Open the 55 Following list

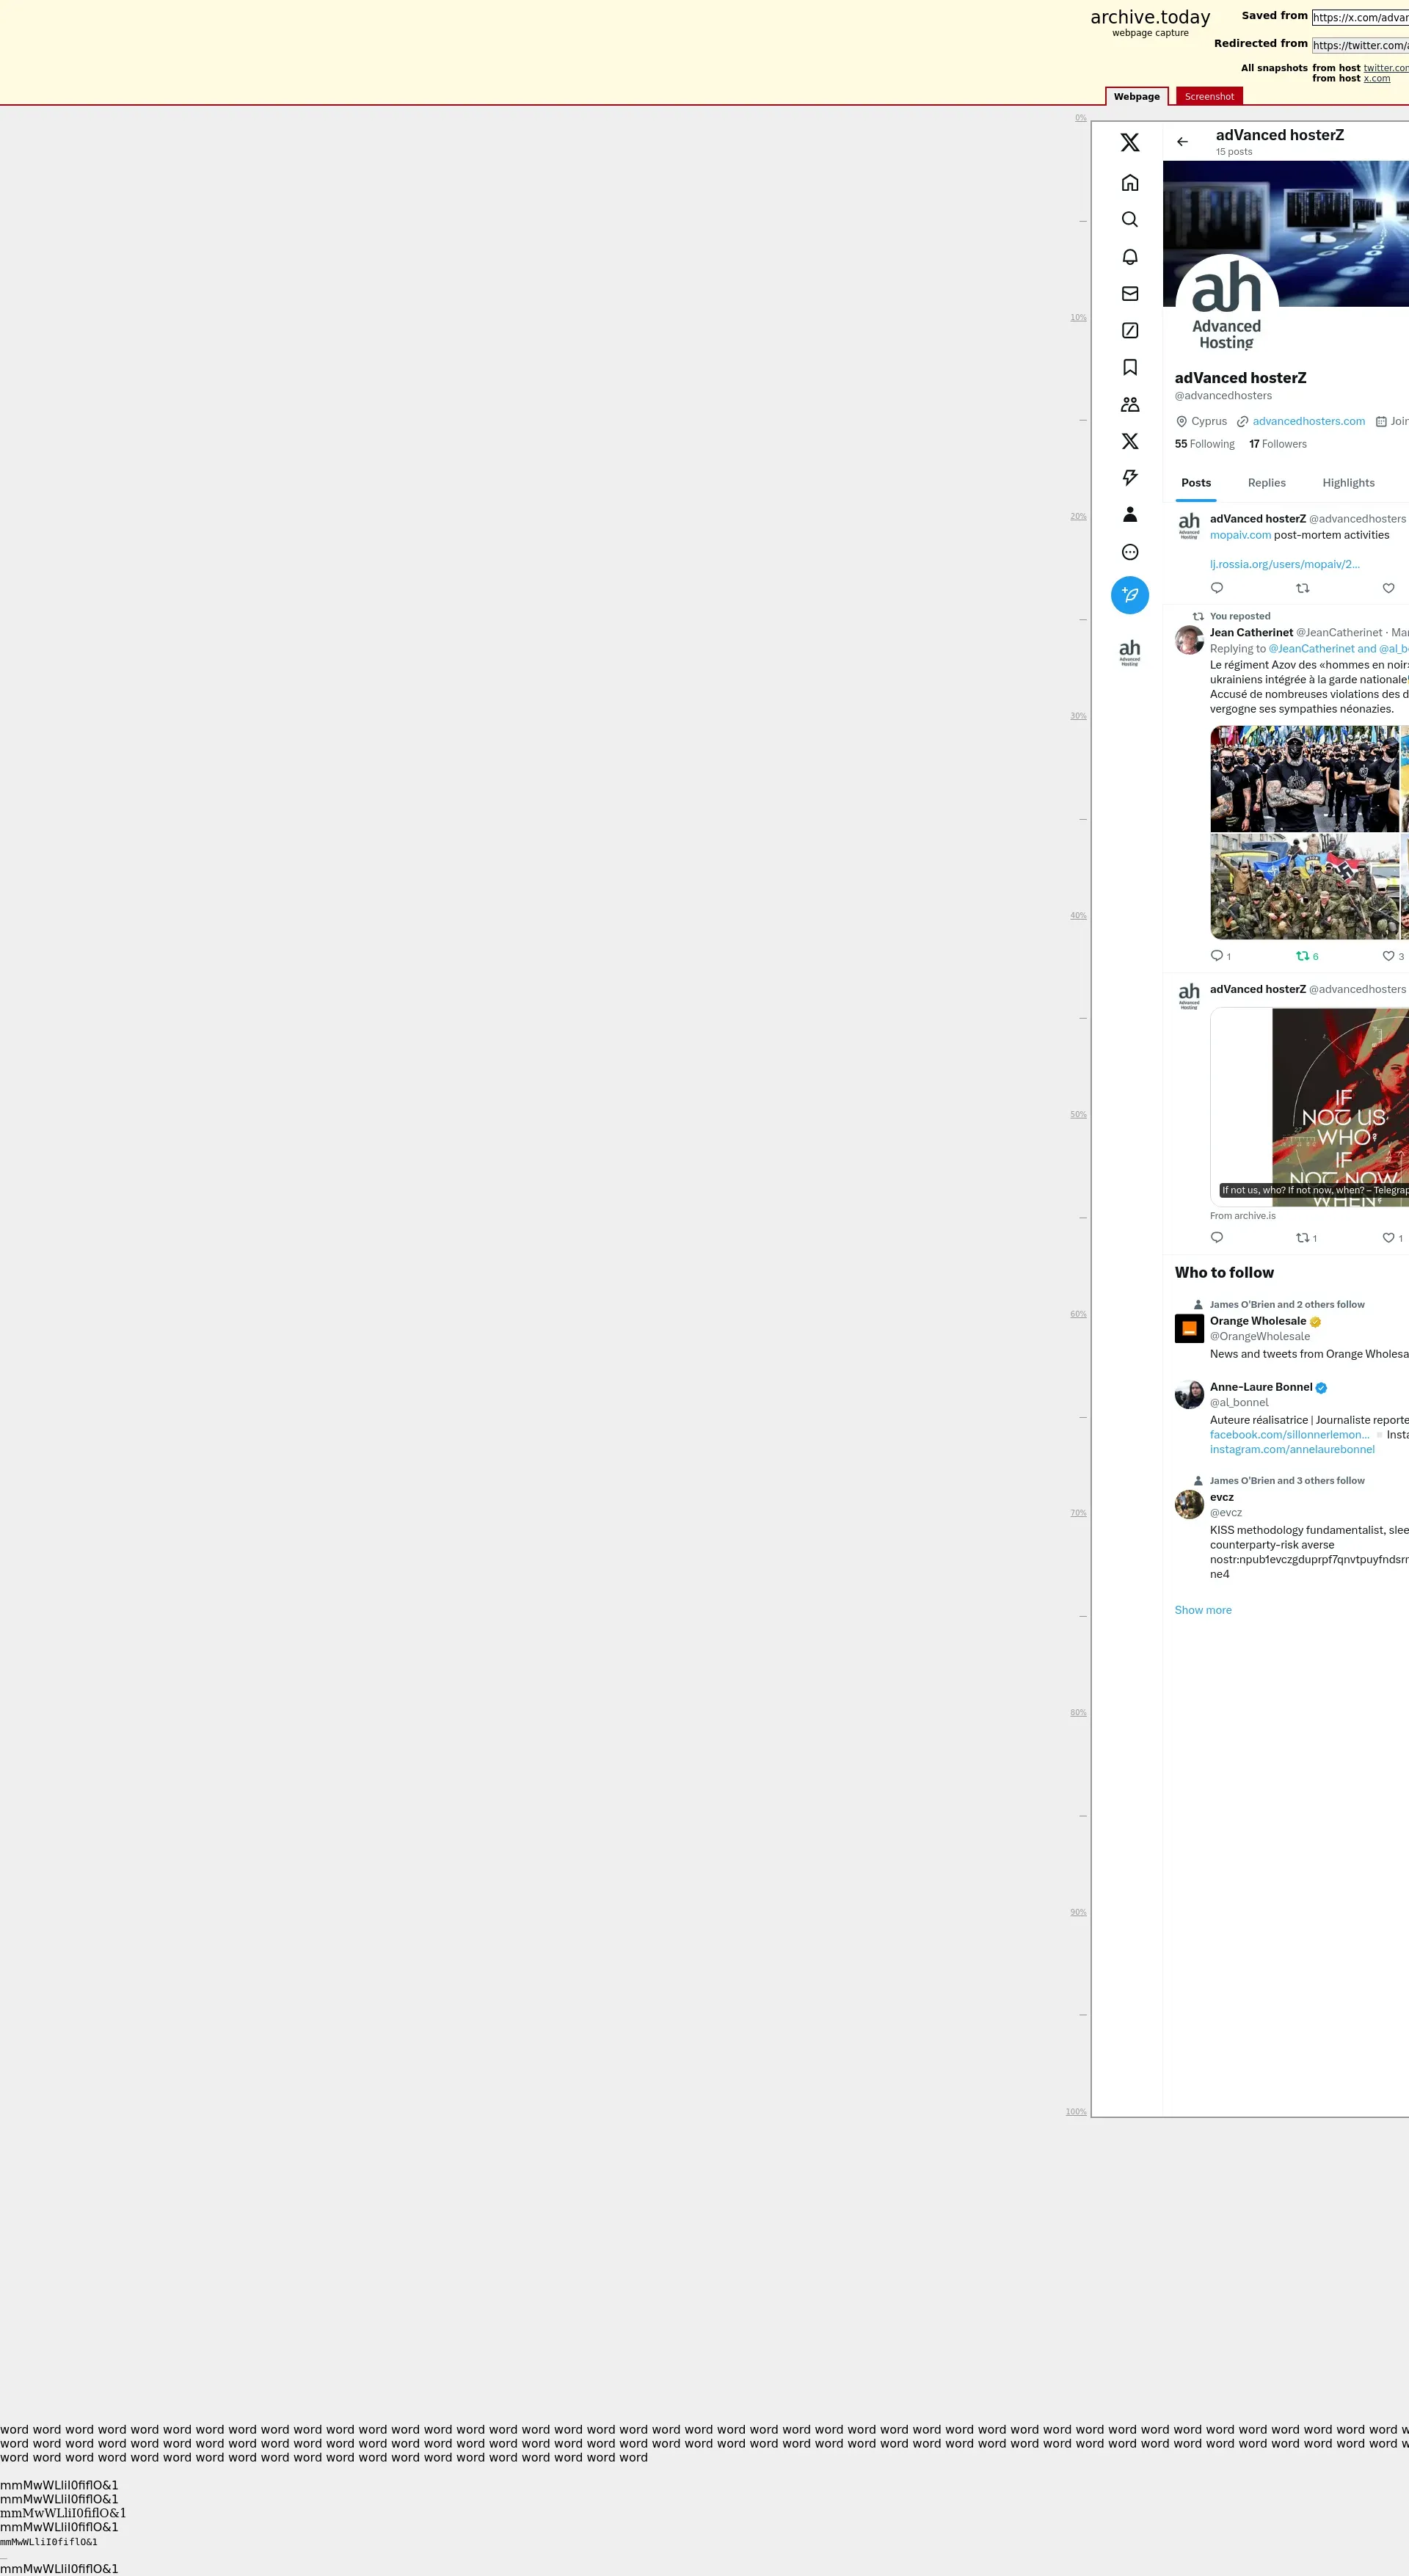coord(1204,444)
